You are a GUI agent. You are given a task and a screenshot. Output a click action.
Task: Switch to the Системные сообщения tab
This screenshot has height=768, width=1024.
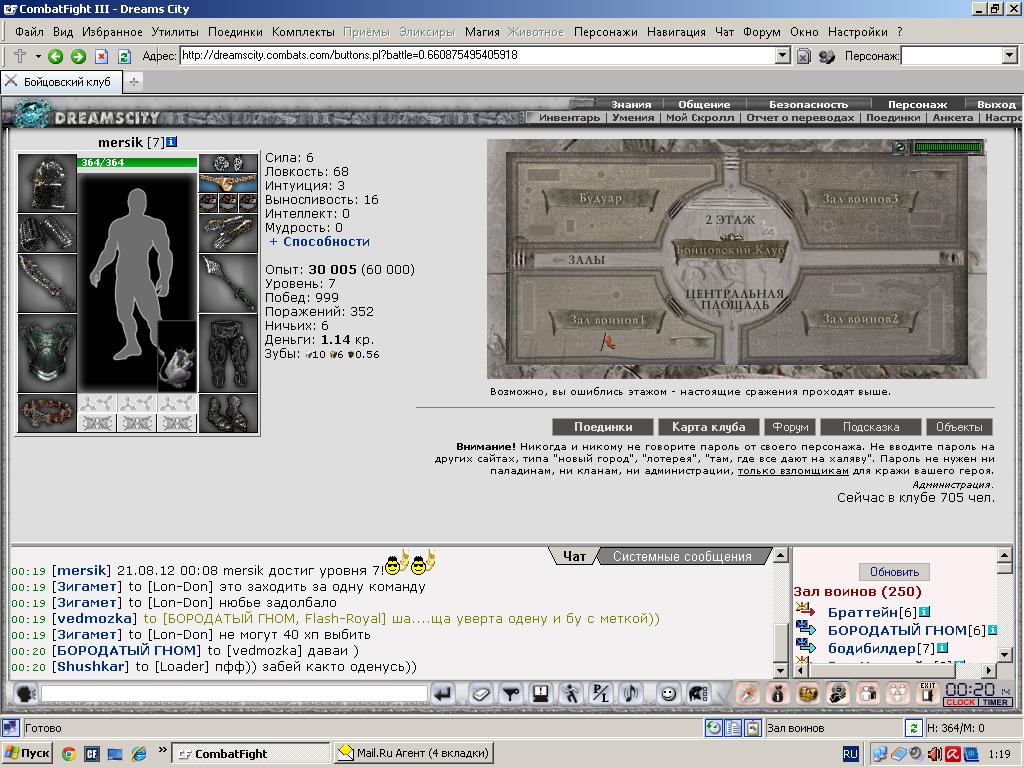click(682, 556)
